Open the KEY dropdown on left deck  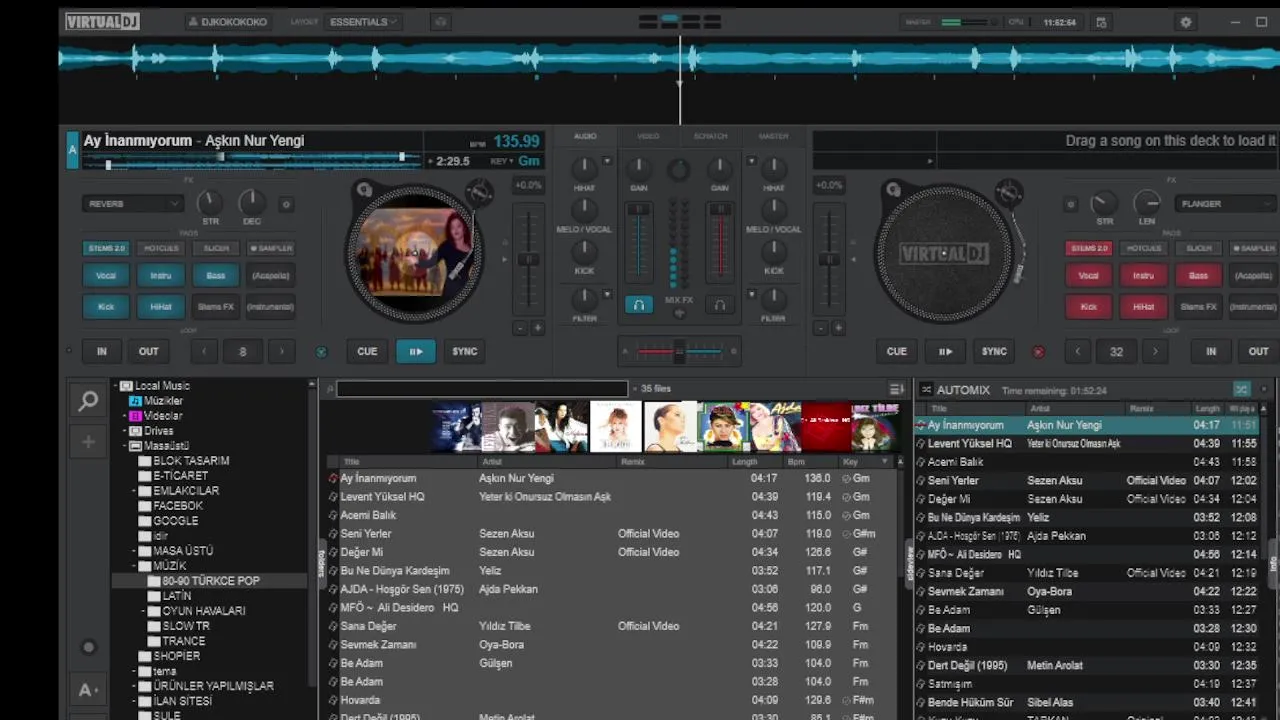503,161
